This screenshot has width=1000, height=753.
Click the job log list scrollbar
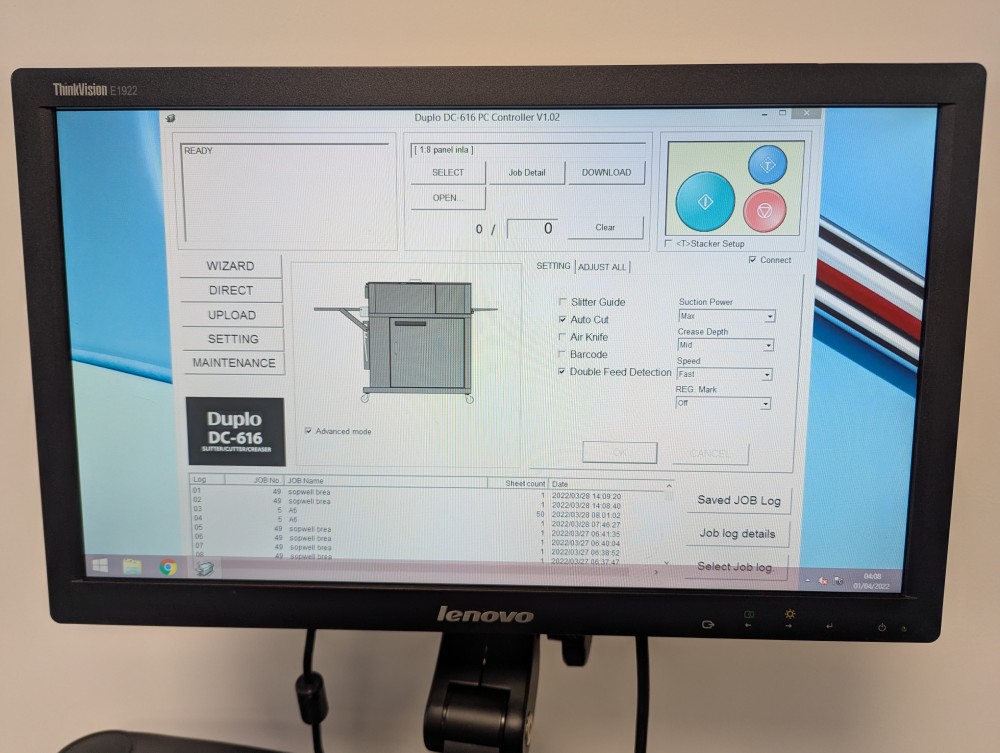[668, 525]
